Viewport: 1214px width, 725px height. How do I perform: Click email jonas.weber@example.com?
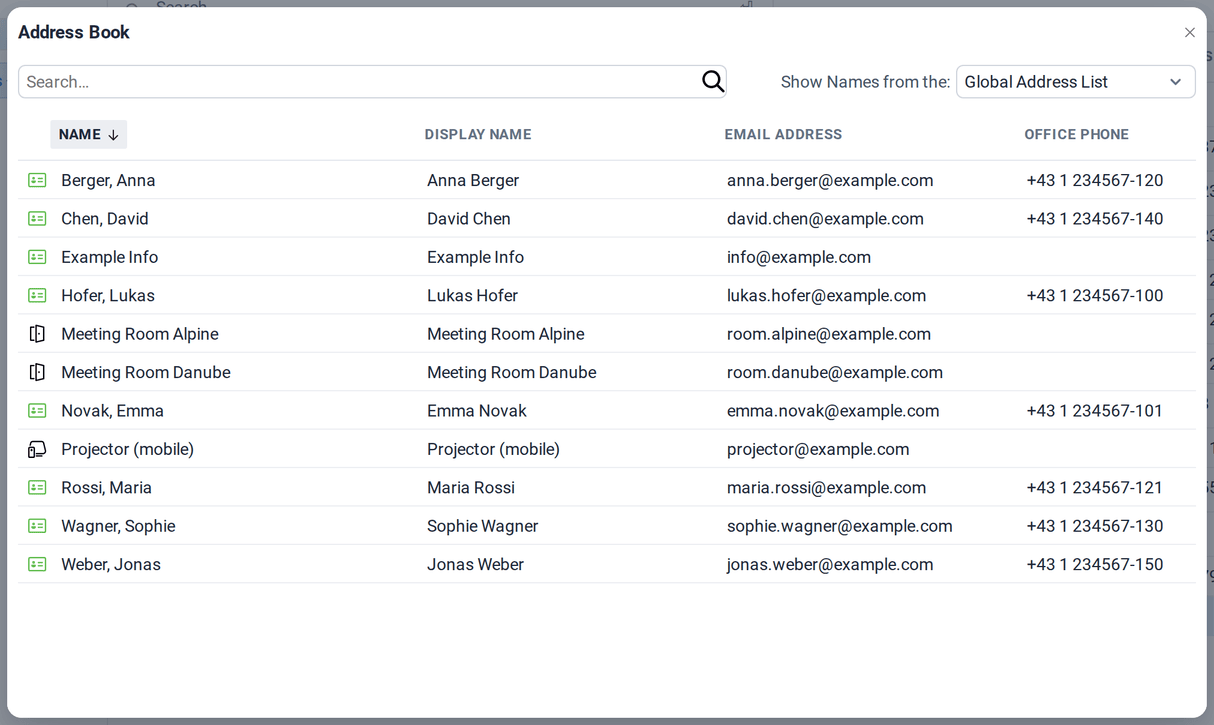coord(830,565)
